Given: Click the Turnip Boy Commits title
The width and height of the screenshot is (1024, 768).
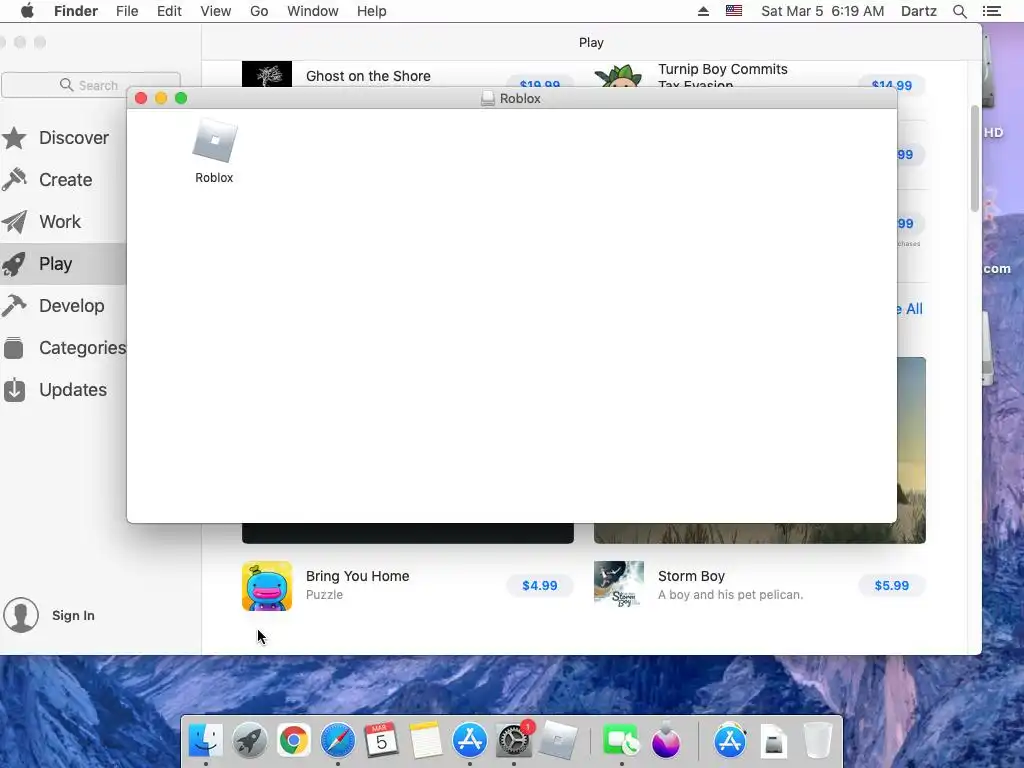Looking at the screenshot, I should pyautogui.click(x=722, y=69).
